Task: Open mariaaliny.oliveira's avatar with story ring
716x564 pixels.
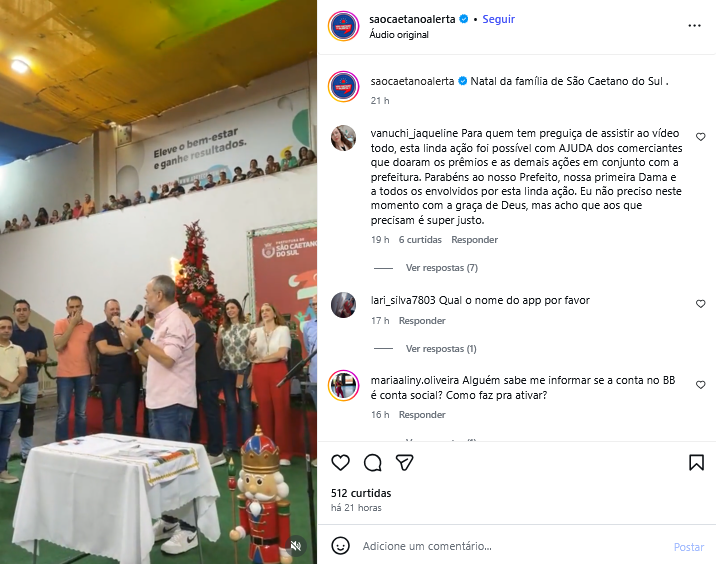Action: pyautogui.click(x=343, y=385)
